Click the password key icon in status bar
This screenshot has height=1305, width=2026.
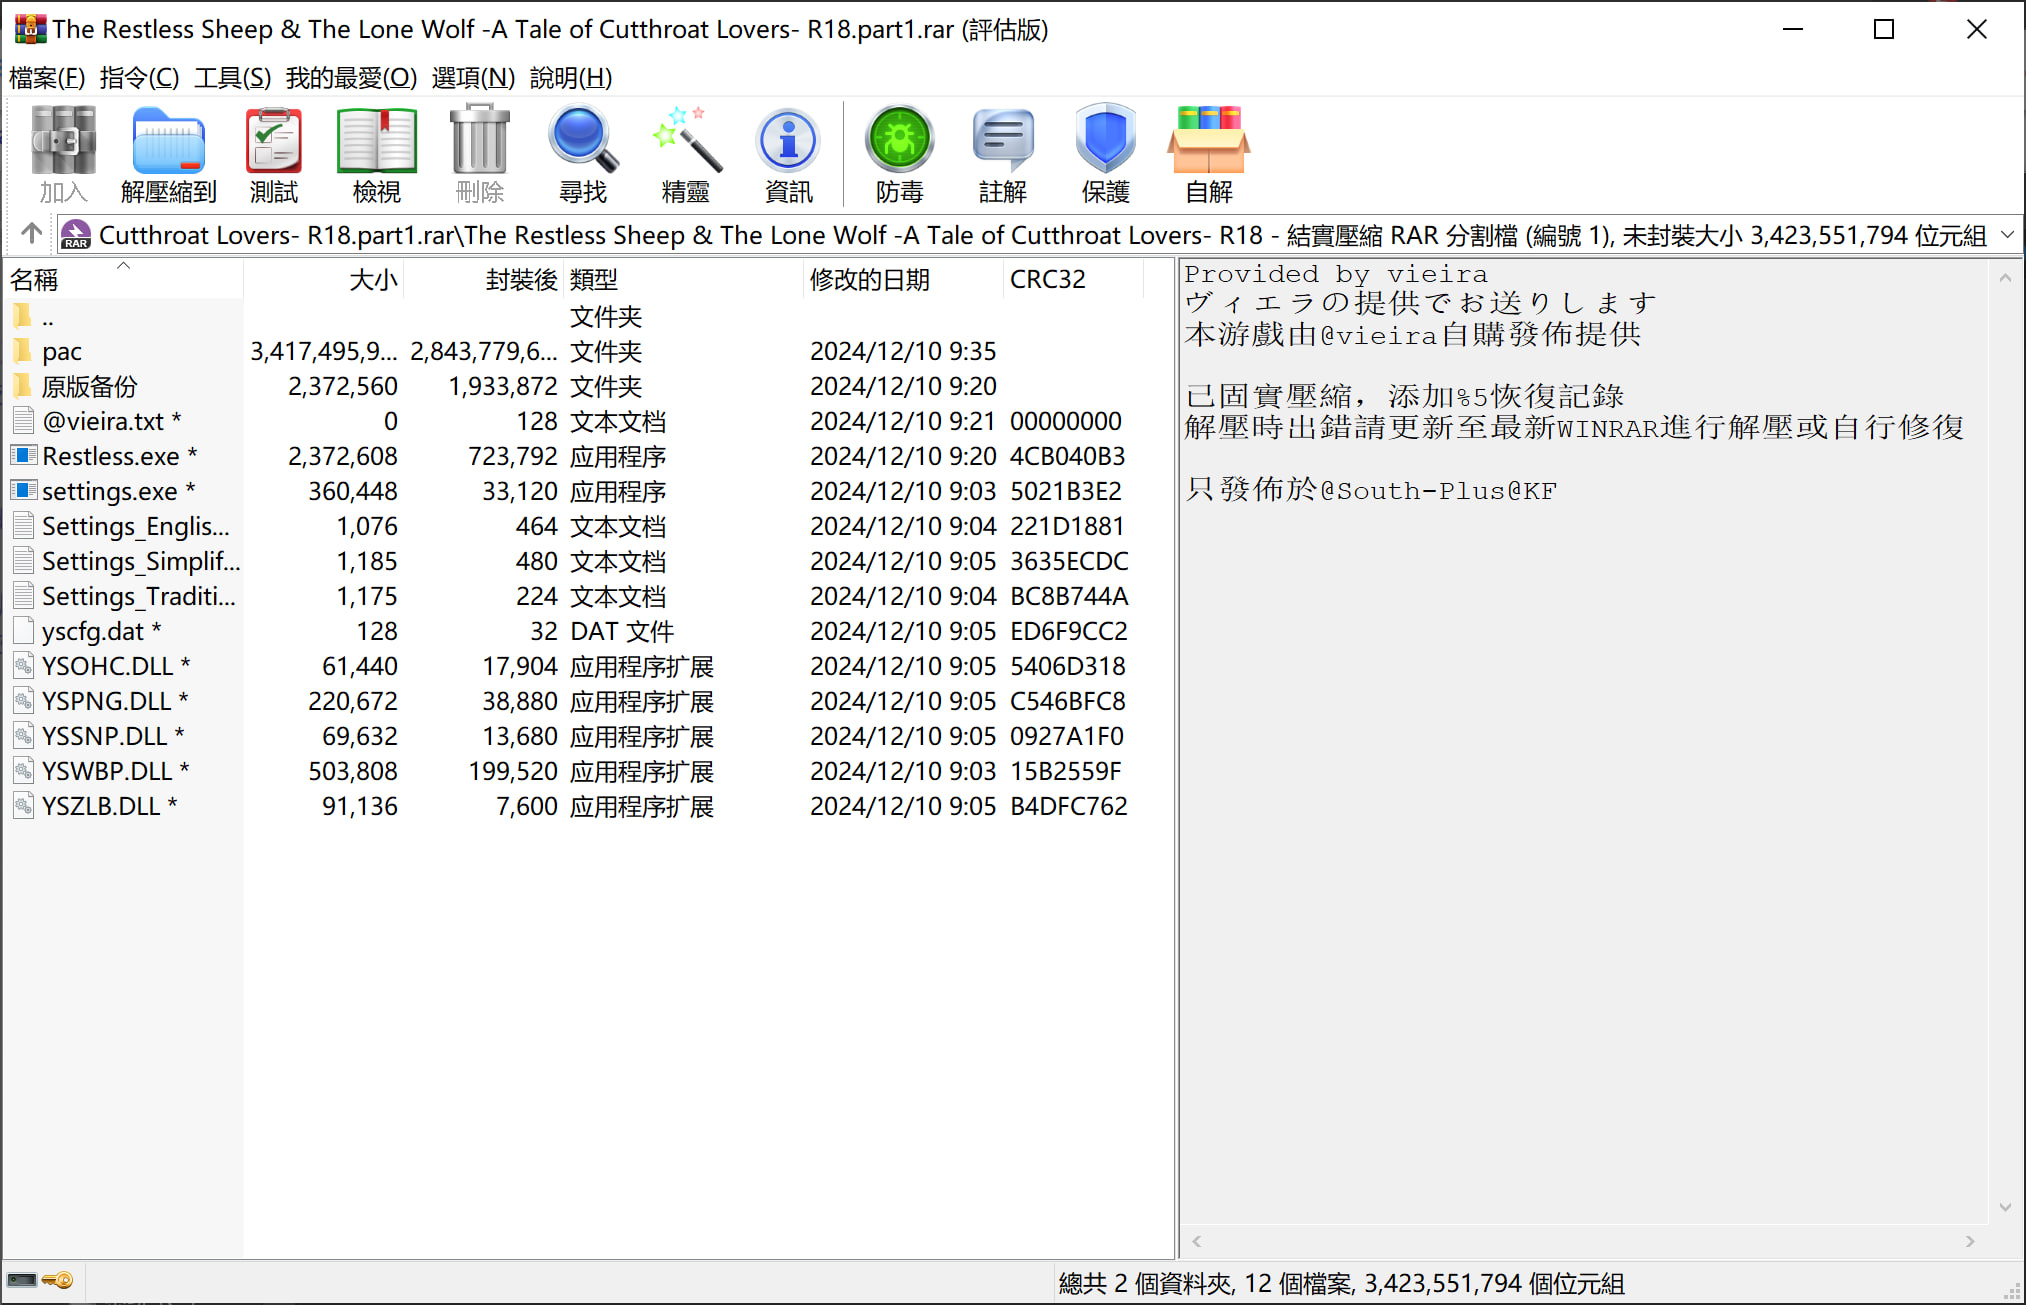point(58,1281)
